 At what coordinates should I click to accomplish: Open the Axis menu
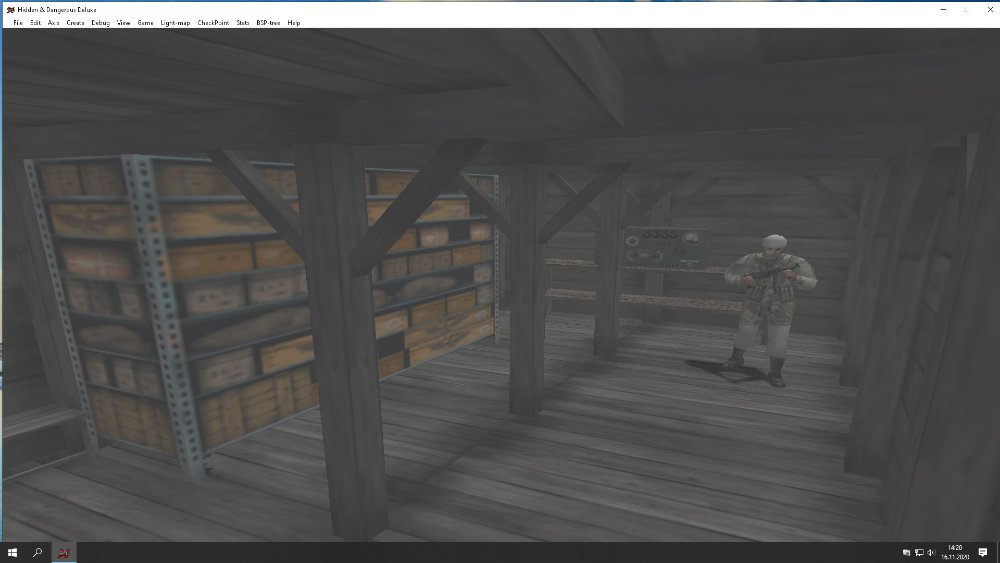coord(54,22)
